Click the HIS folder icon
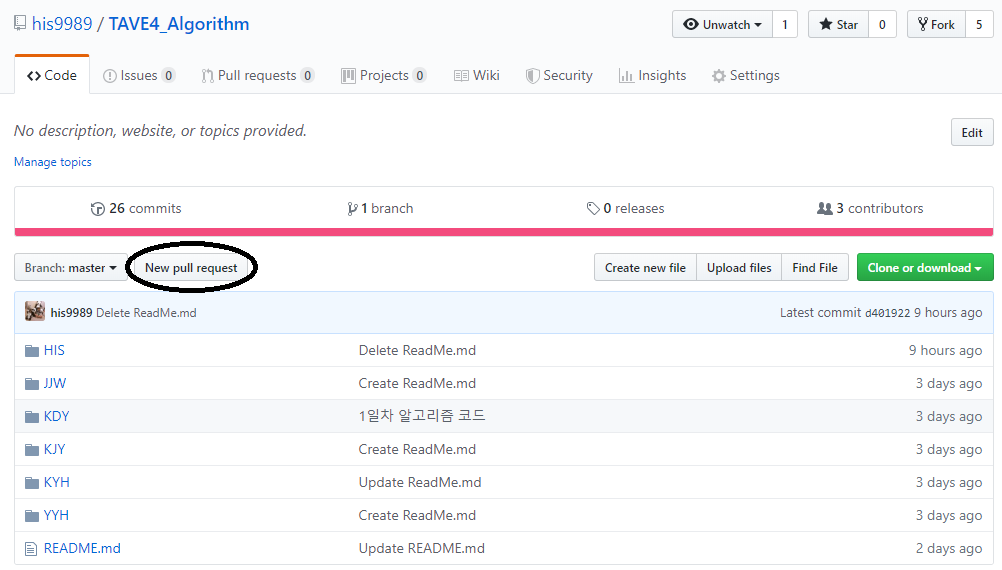This screenshot has width=1002, height=570. 32,351
